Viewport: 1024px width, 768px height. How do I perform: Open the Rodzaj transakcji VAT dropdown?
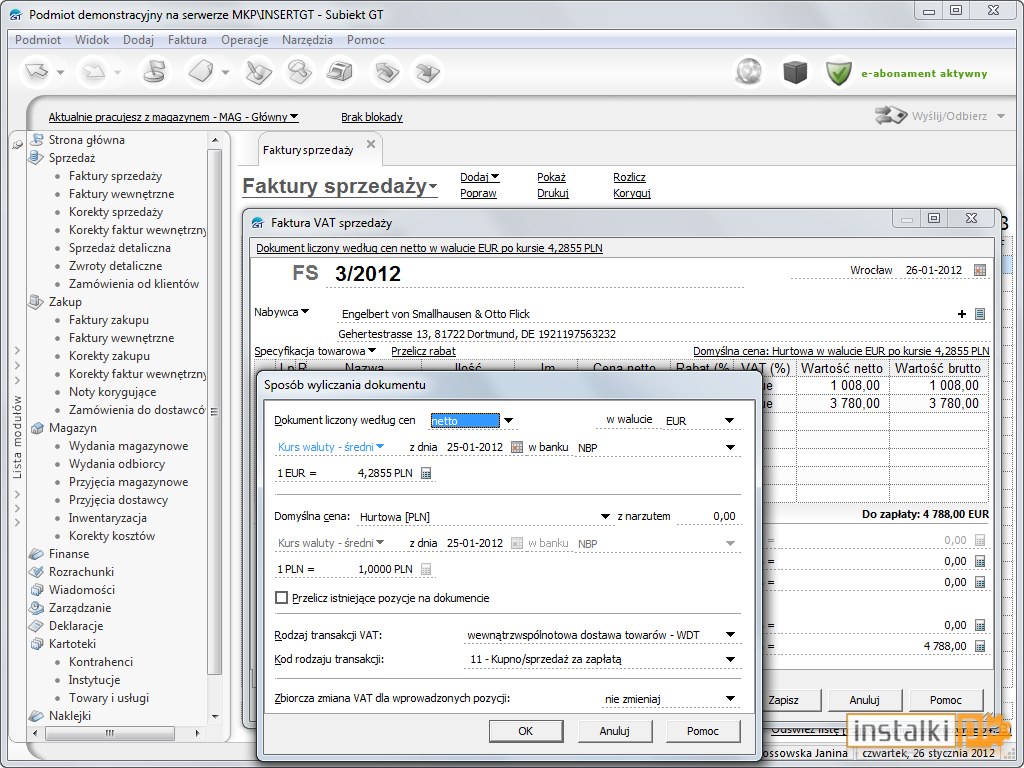click(730, 635)
